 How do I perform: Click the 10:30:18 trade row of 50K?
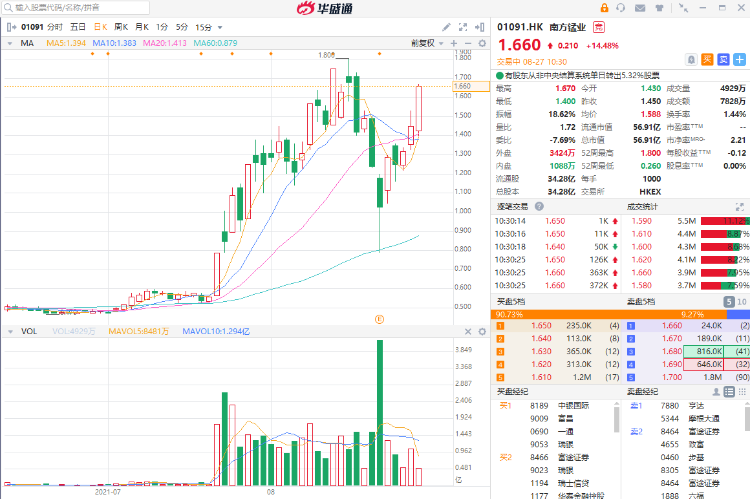[x=557, y=247]
